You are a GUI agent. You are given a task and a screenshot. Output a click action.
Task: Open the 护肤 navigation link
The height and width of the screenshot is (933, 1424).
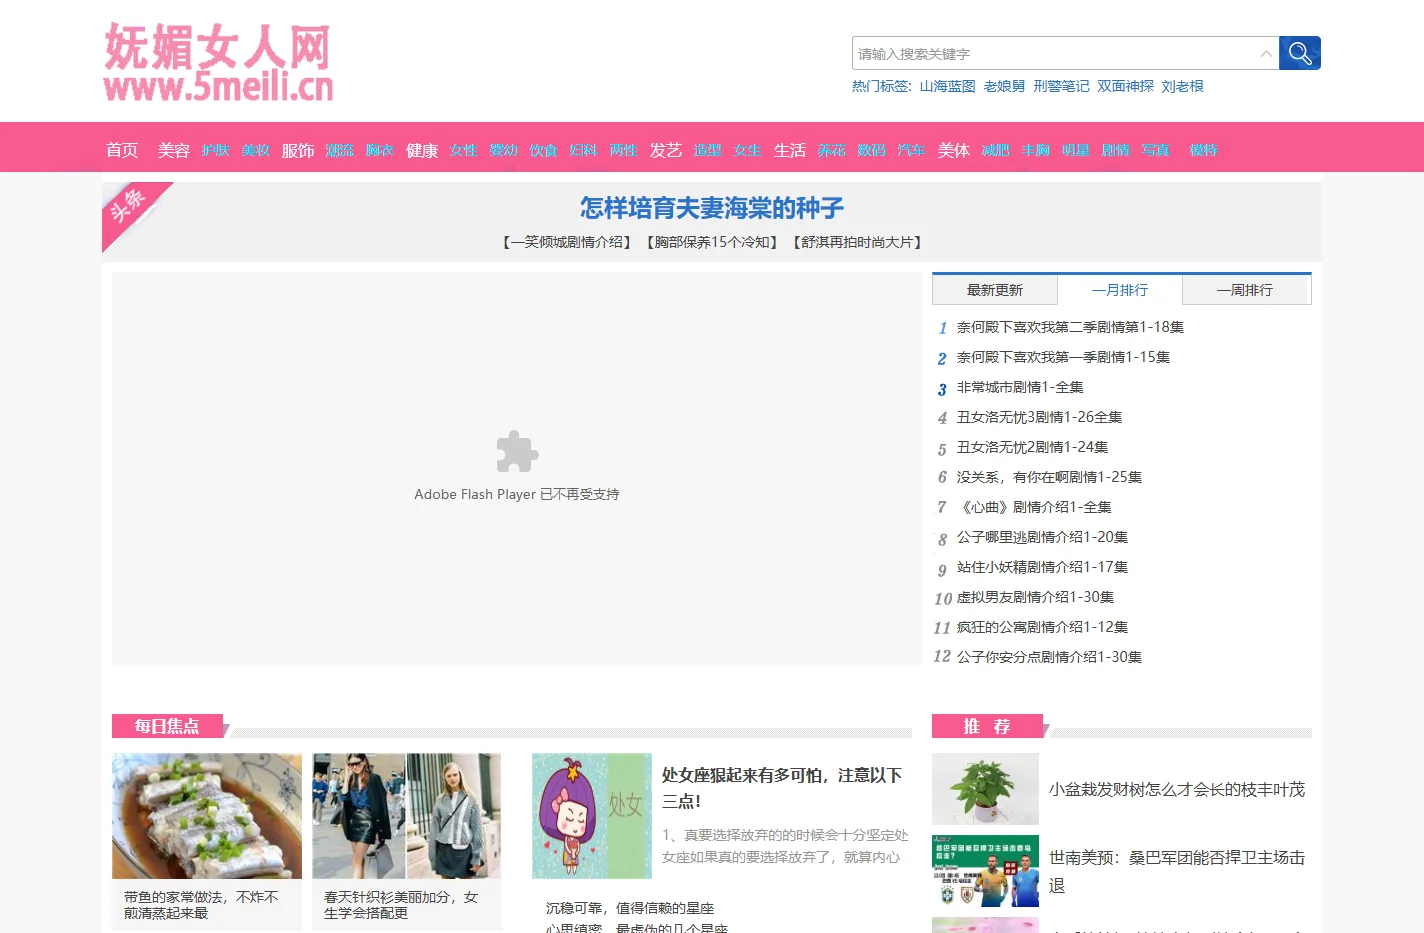click(x=215, y=150)
